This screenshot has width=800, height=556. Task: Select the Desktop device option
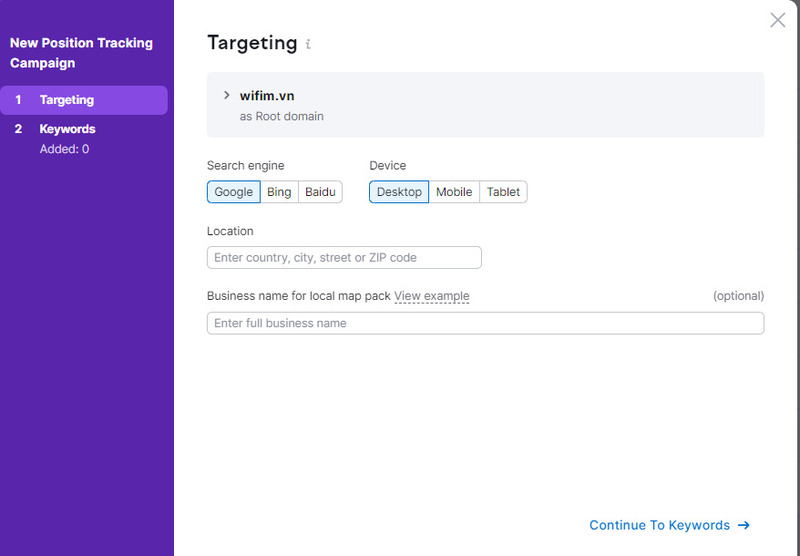399,192
